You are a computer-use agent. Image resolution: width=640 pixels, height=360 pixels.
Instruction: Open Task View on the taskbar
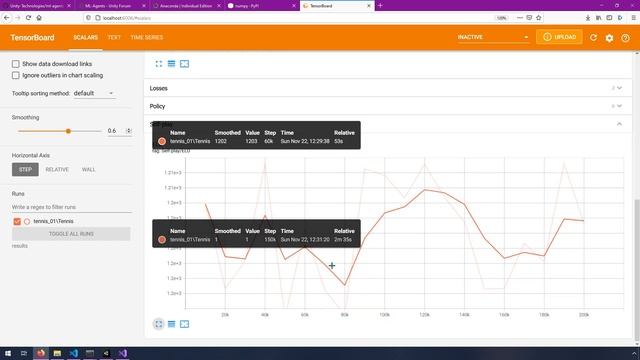pyautogui.click(x=24, y=353)
